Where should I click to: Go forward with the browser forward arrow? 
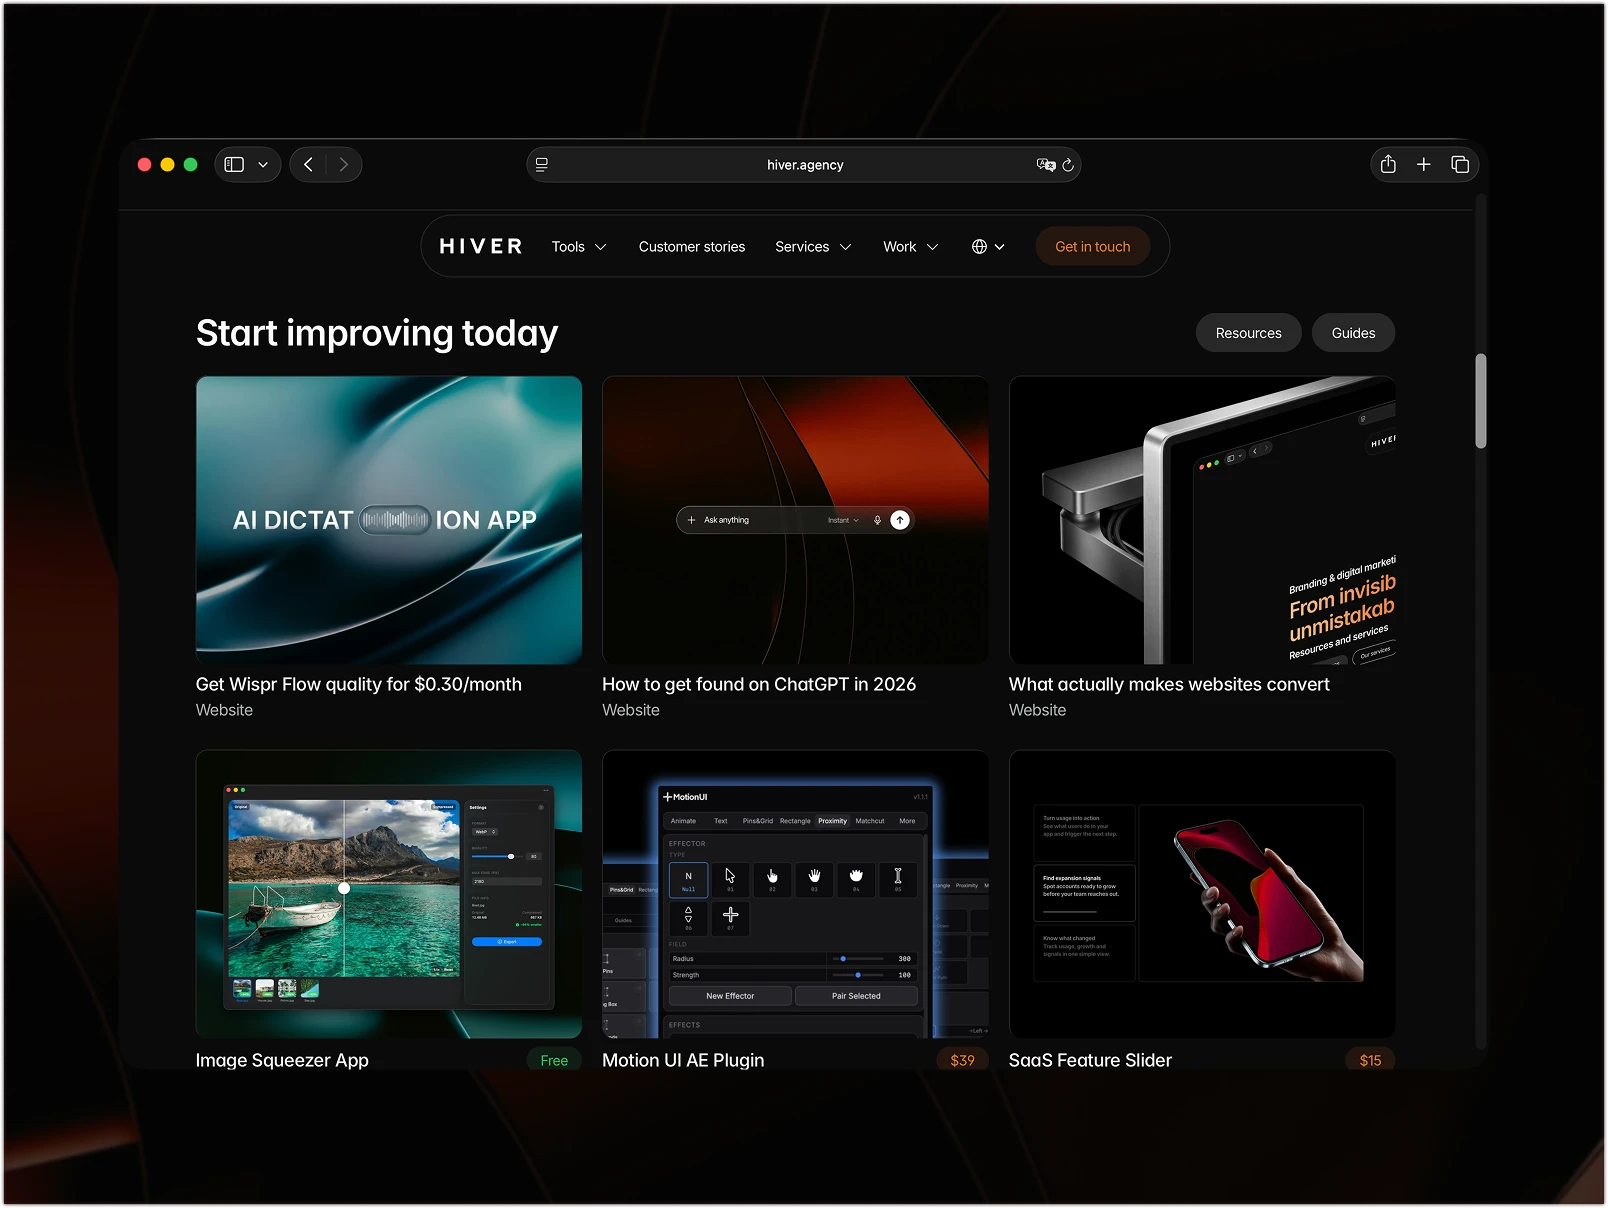point(344,165)
